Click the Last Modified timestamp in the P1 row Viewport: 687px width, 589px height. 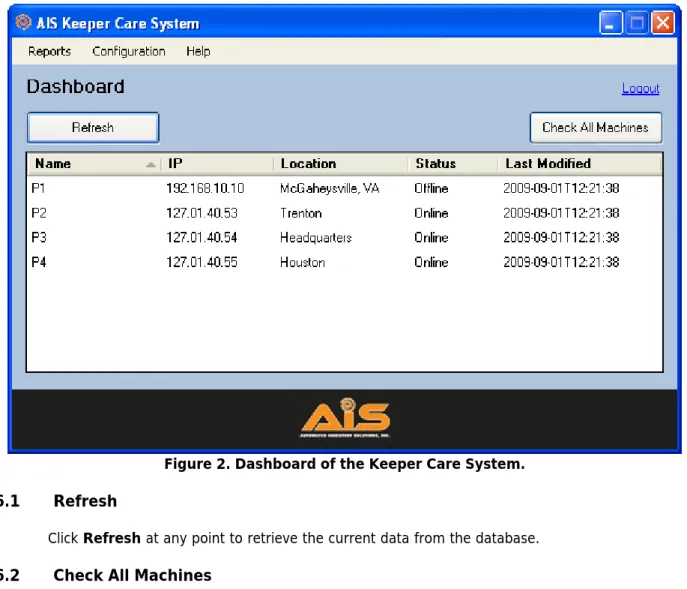[x=561, y=188]
